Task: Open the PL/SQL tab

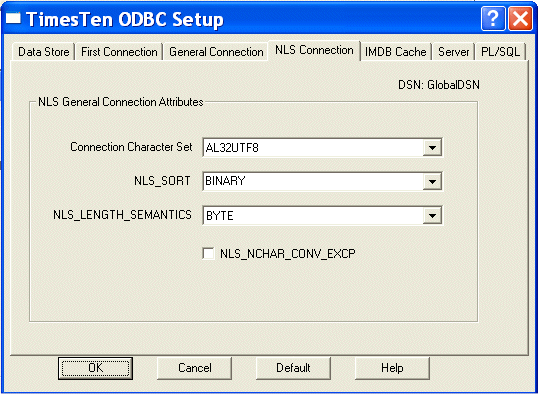Action: 500,52
